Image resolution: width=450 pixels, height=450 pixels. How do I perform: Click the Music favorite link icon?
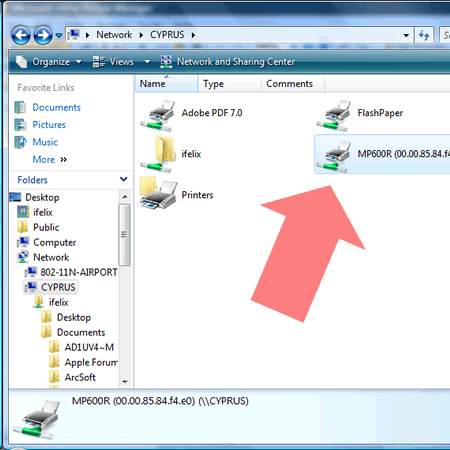tap(20, 142)
